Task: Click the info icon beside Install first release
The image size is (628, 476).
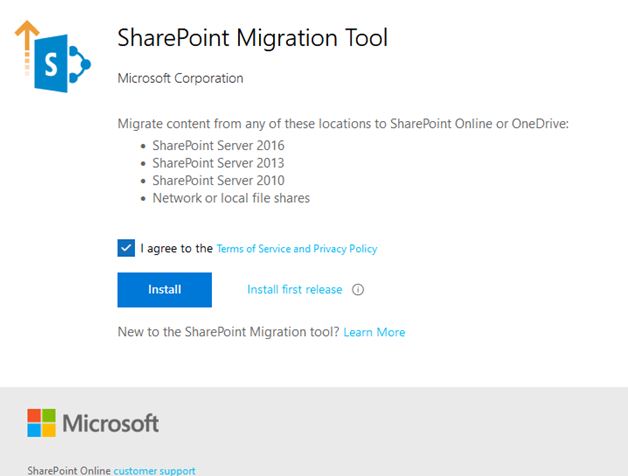Action: pyautogui.click(x=358, y=290)
